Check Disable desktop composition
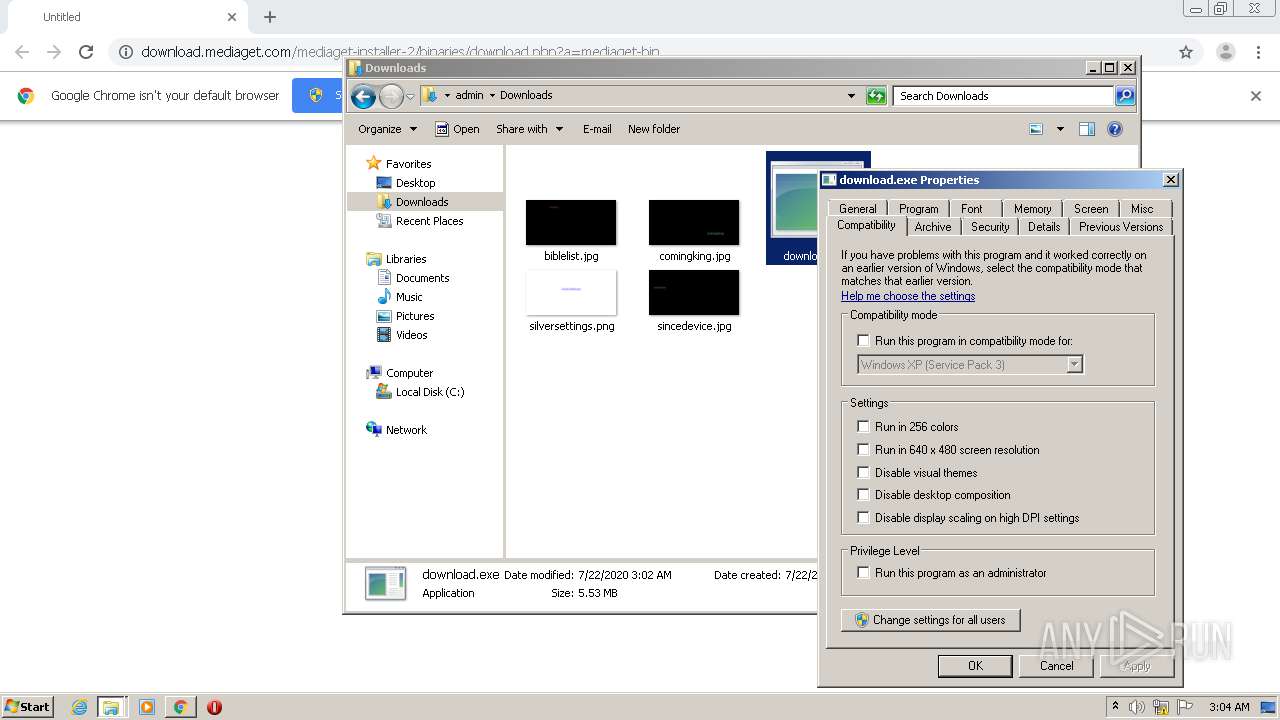Screen dimensions: 1280x720 [864, 495]
